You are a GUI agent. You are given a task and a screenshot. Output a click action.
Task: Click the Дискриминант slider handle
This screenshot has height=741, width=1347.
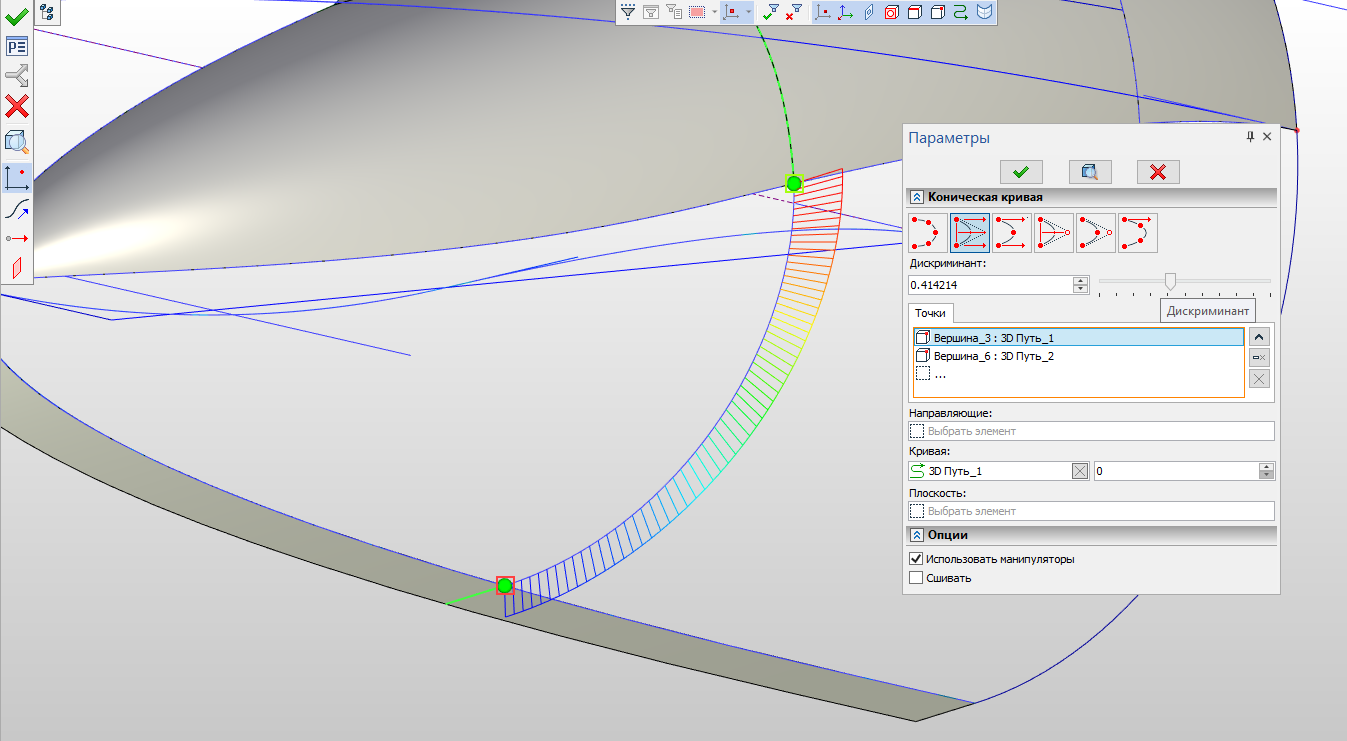(x=1170, y=282)
